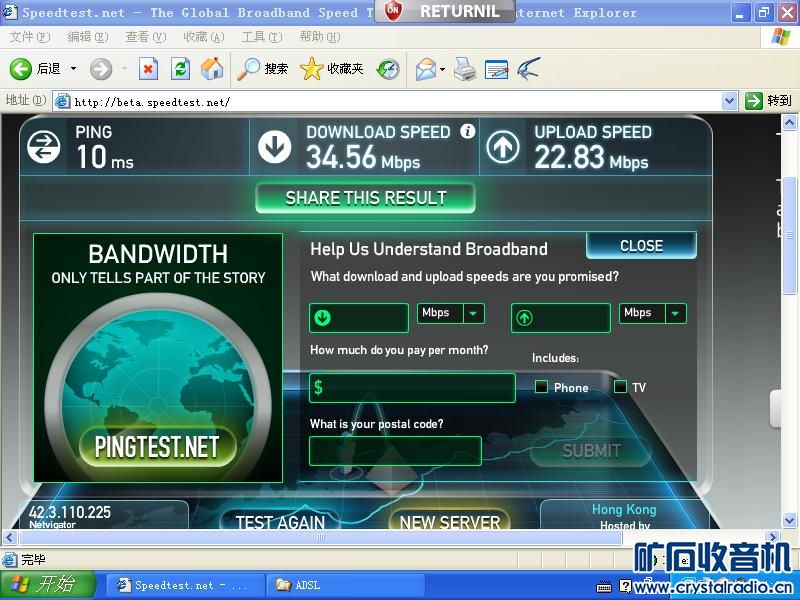Refresh the page using green arrows icon
This screenshot has height=600, width=800.
pyautogui.click(x=180, y=69)
